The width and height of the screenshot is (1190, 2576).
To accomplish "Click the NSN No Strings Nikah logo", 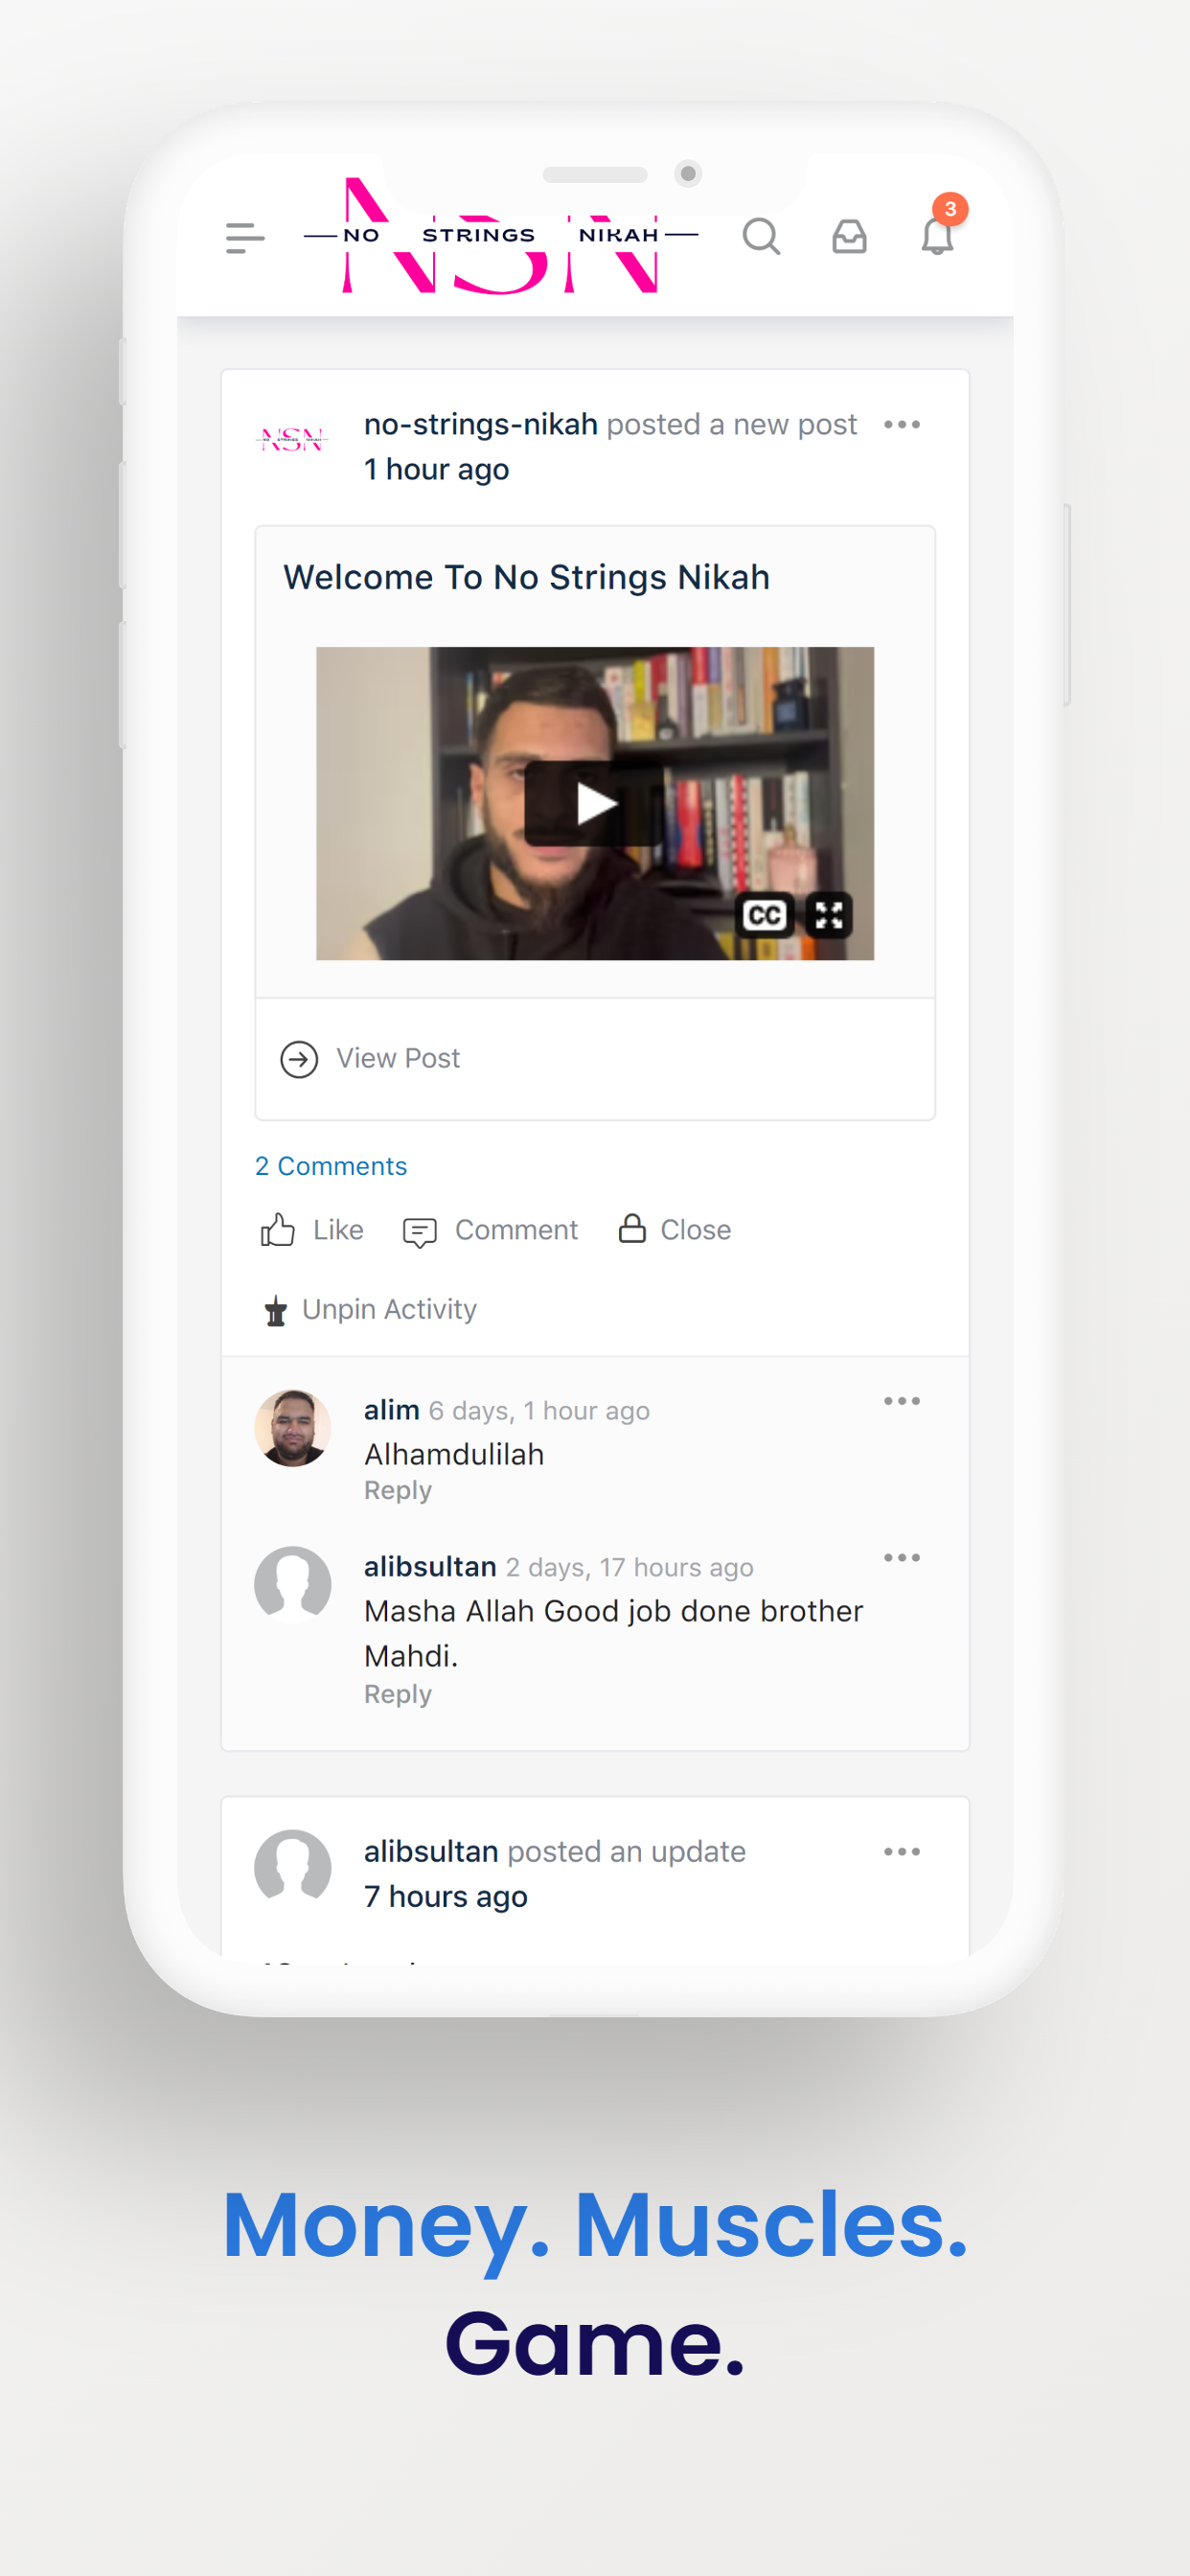I will (x=500, y=236).
